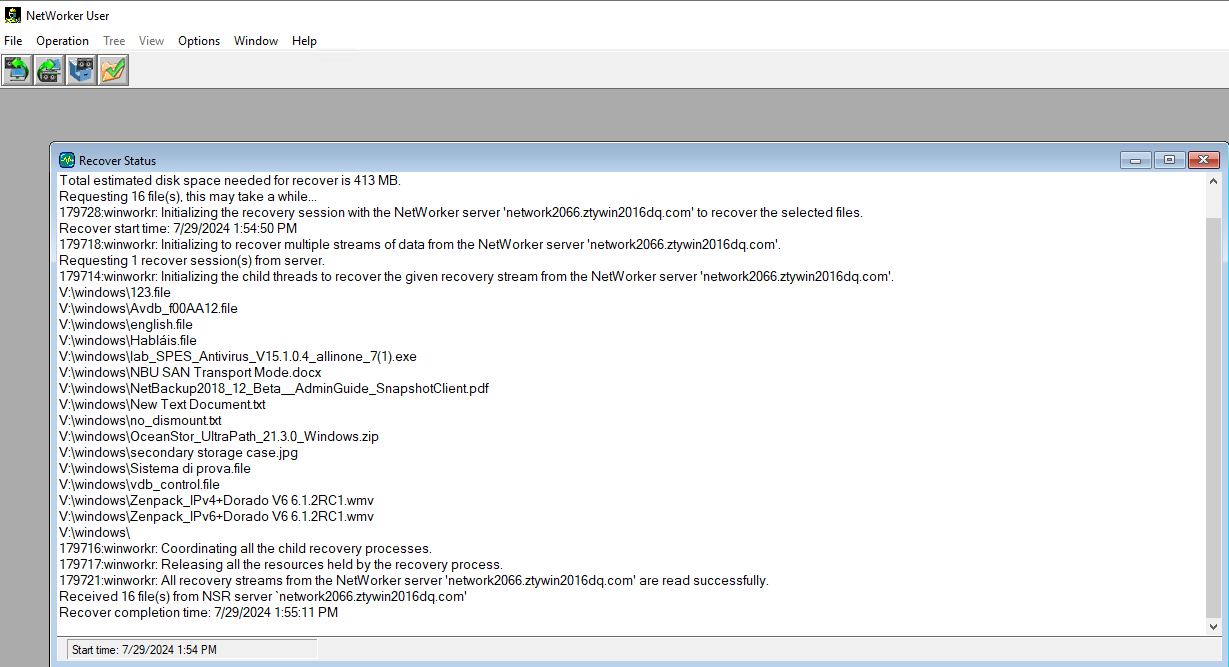Viewport: 1229px width, 667px height.
Task: Click the 'Sistema di prova.file' line
Action: 155,469
